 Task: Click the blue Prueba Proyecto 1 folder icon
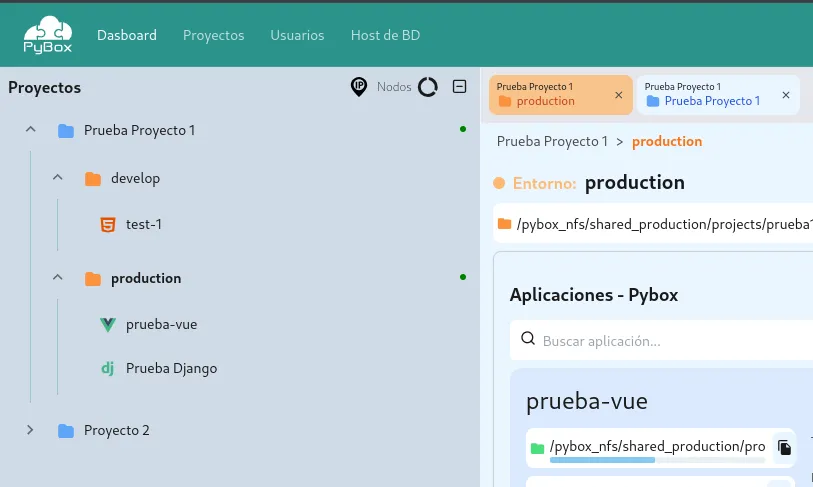66,131
